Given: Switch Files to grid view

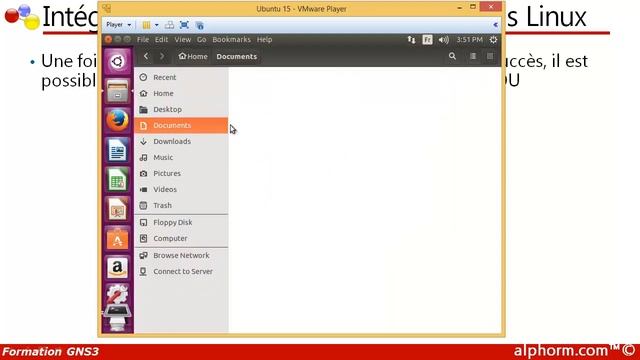Looking at the screenshot, I should pos(490,56).
